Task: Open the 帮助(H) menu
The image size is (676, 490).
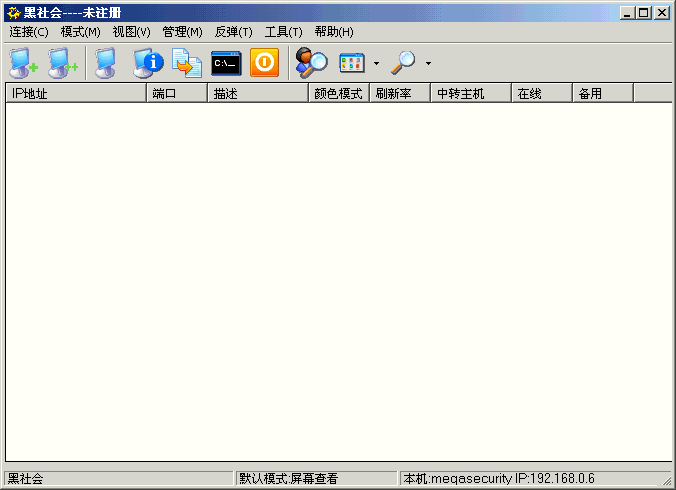Action: pyautogui.click(x=334, y=32)
